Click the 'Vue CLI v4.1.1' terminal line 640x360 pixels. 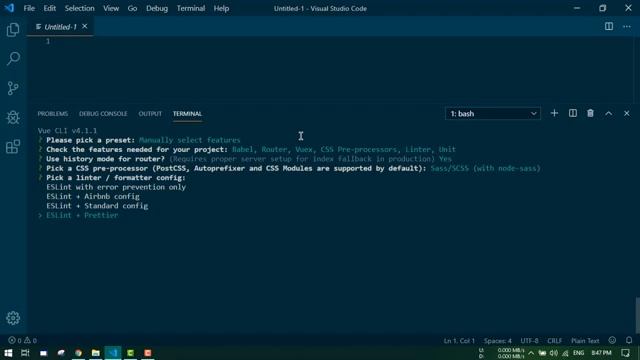coord(67,131)
